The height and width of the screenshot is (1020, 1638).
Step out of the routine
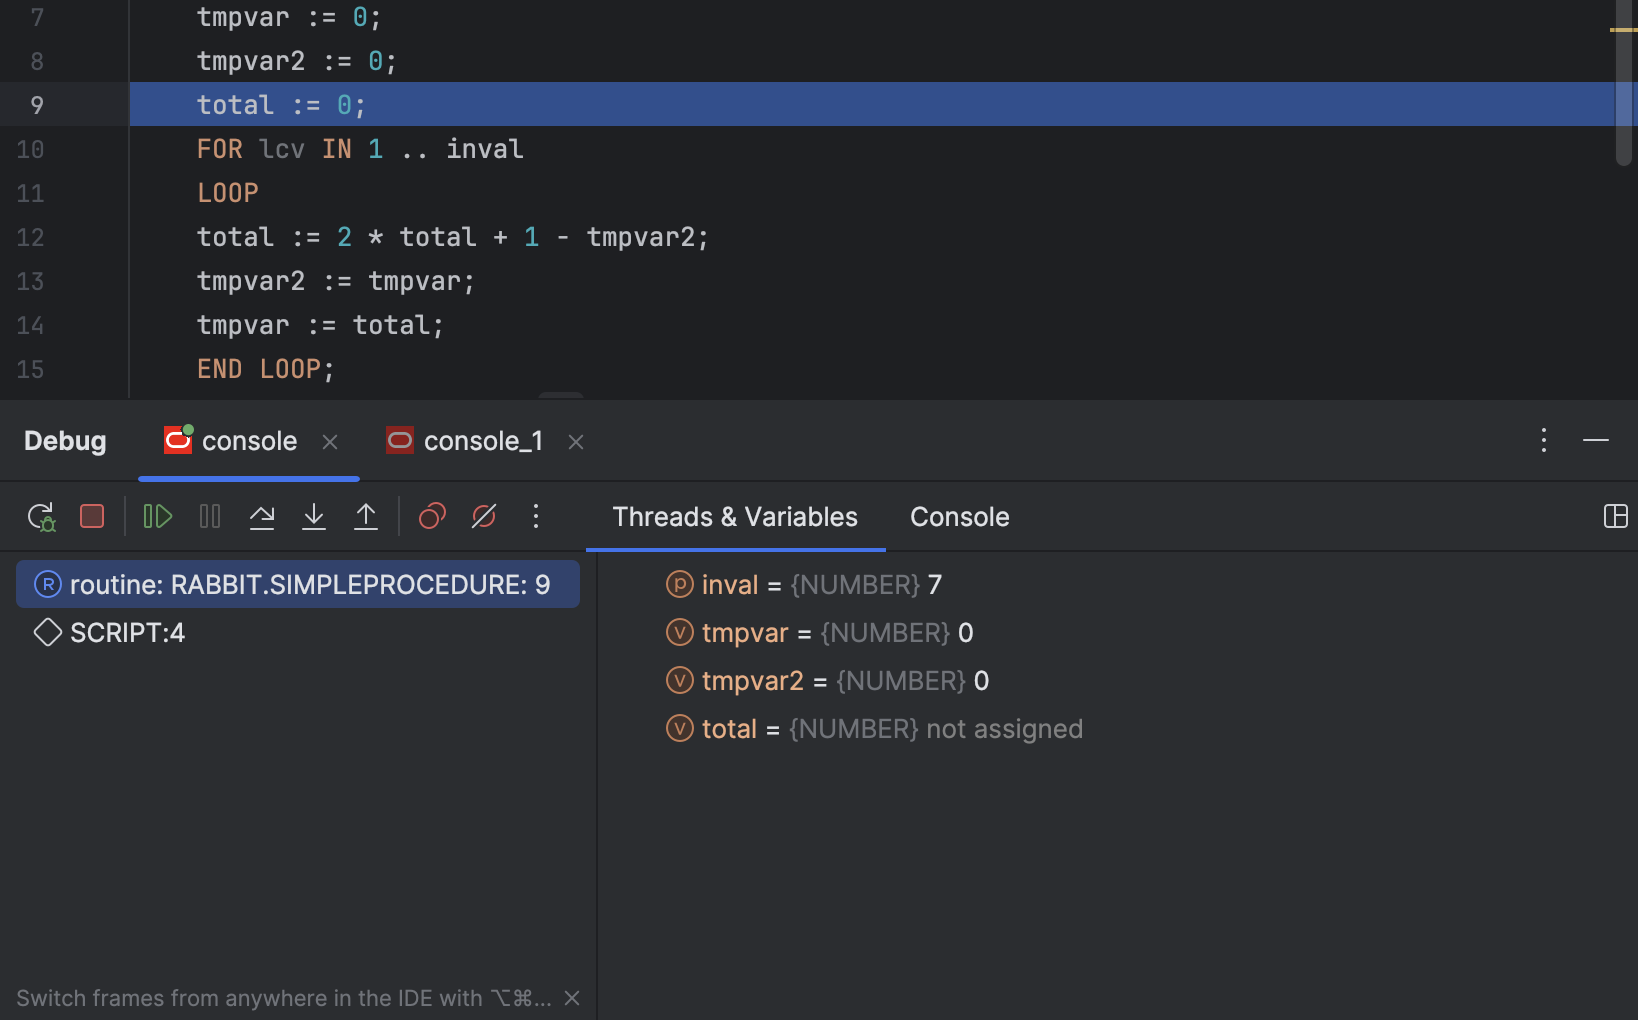tap(366, 516)
